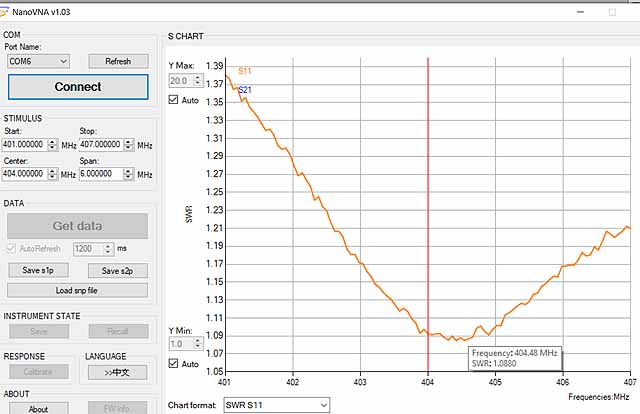Increase the Center frequency with up arrow
The height and width of the screenshot is (414, 640).
(53, 171)
